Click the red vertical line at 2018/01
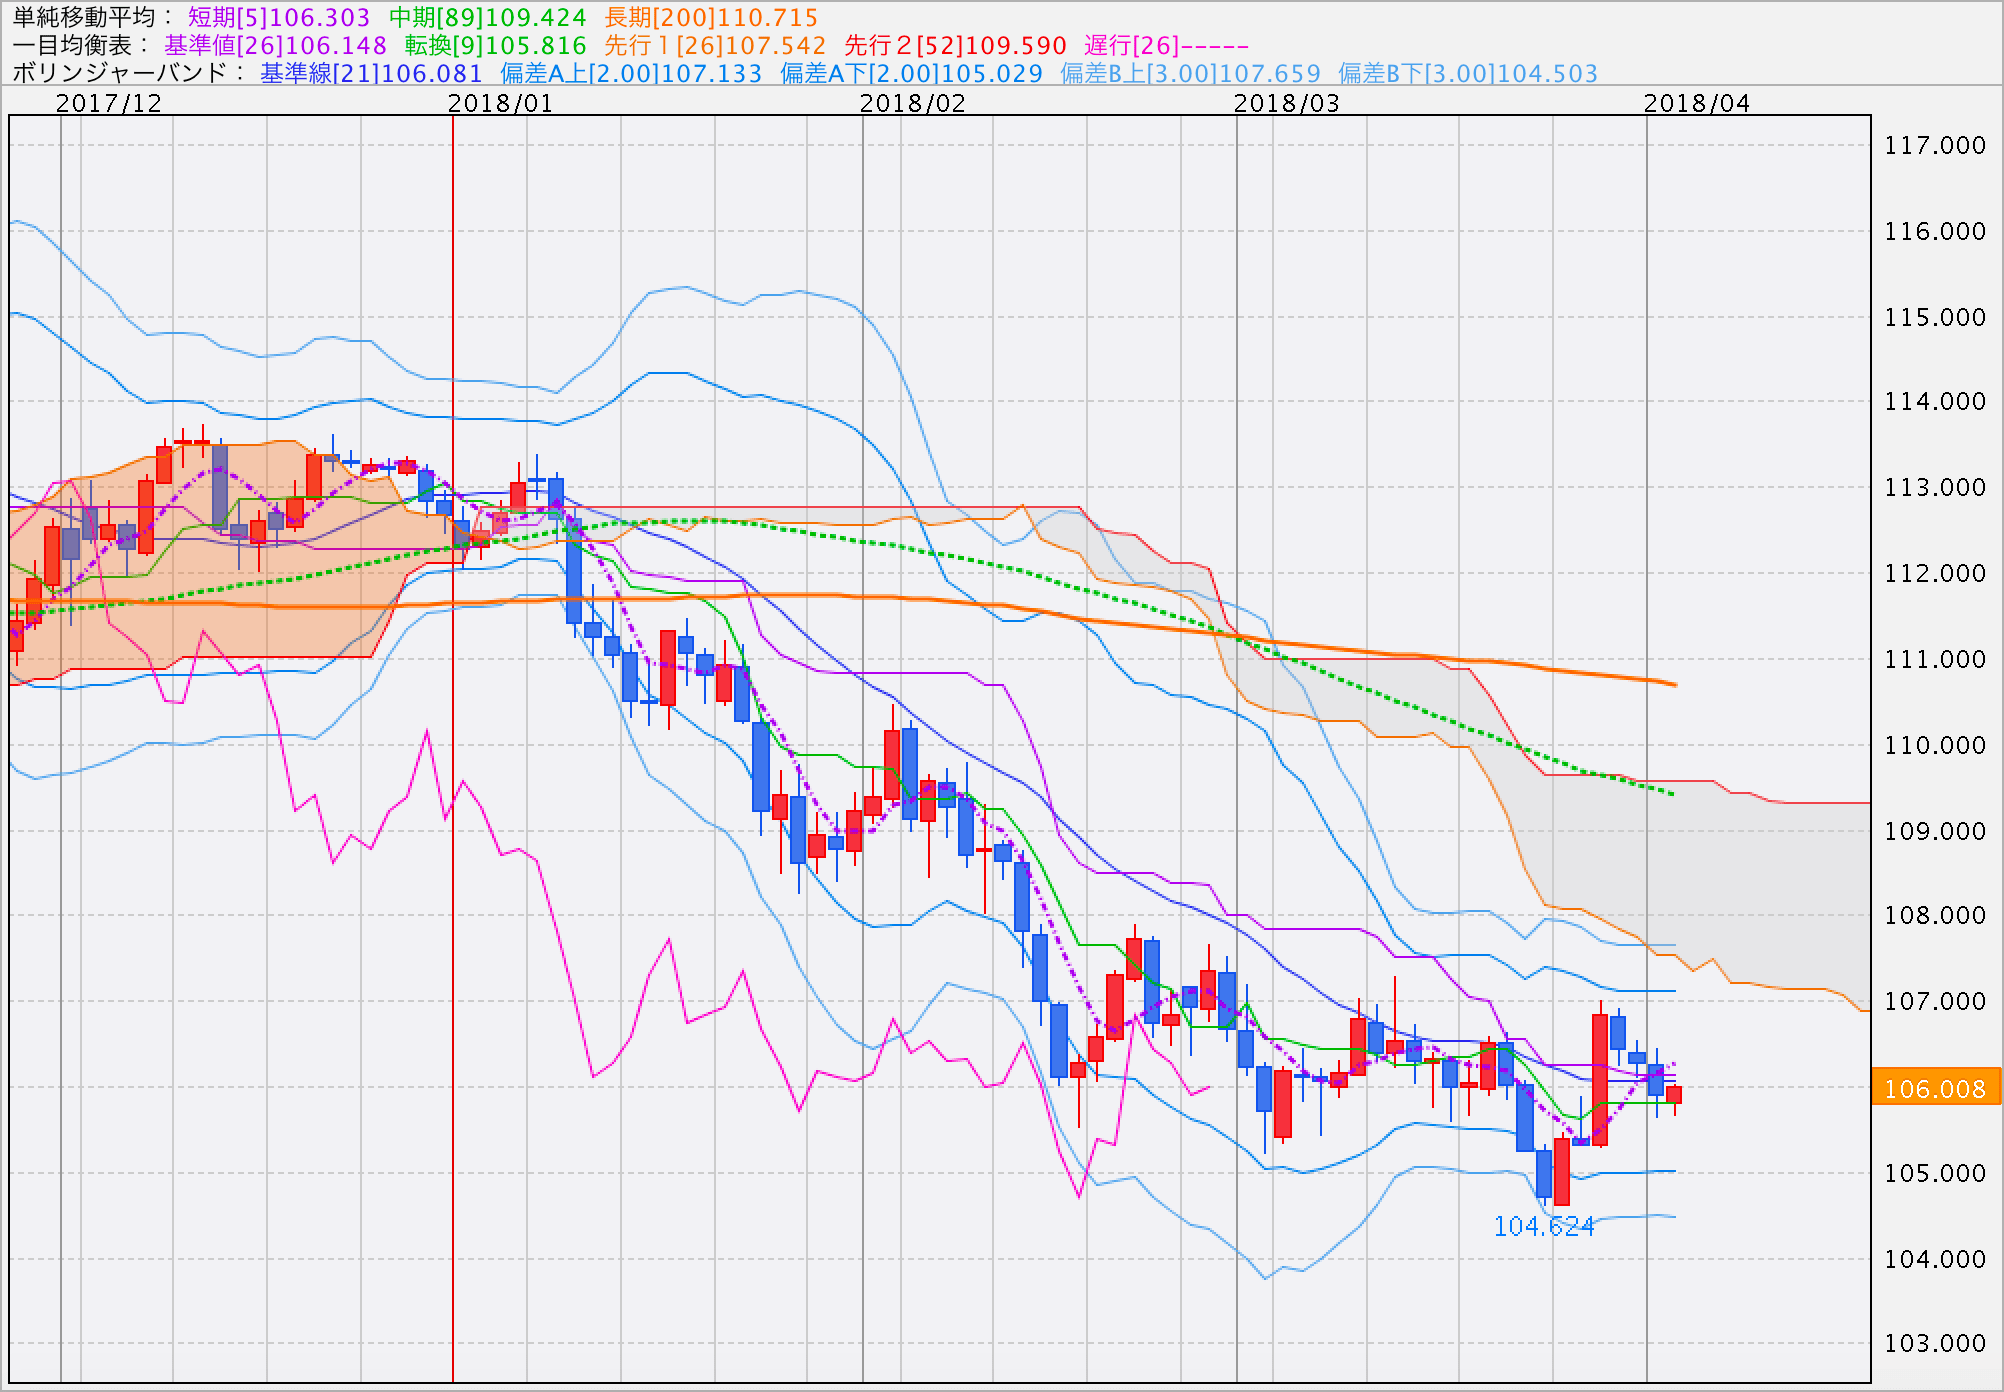 [x=453, y=748]
